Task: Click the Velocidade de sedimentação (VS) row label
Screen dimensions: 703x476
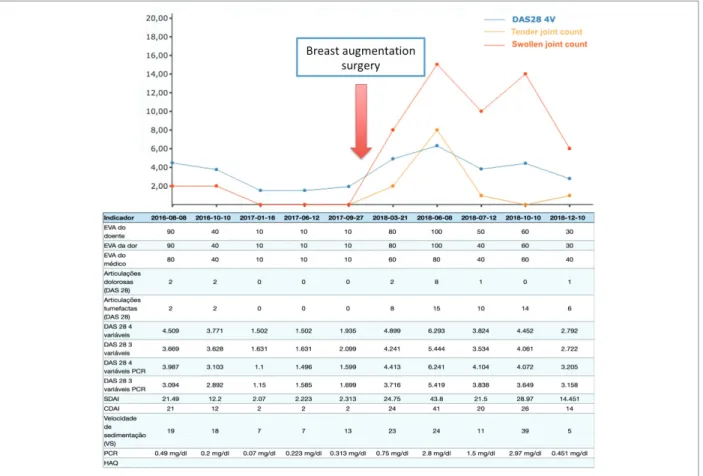Action: click(x=125, y=431)
